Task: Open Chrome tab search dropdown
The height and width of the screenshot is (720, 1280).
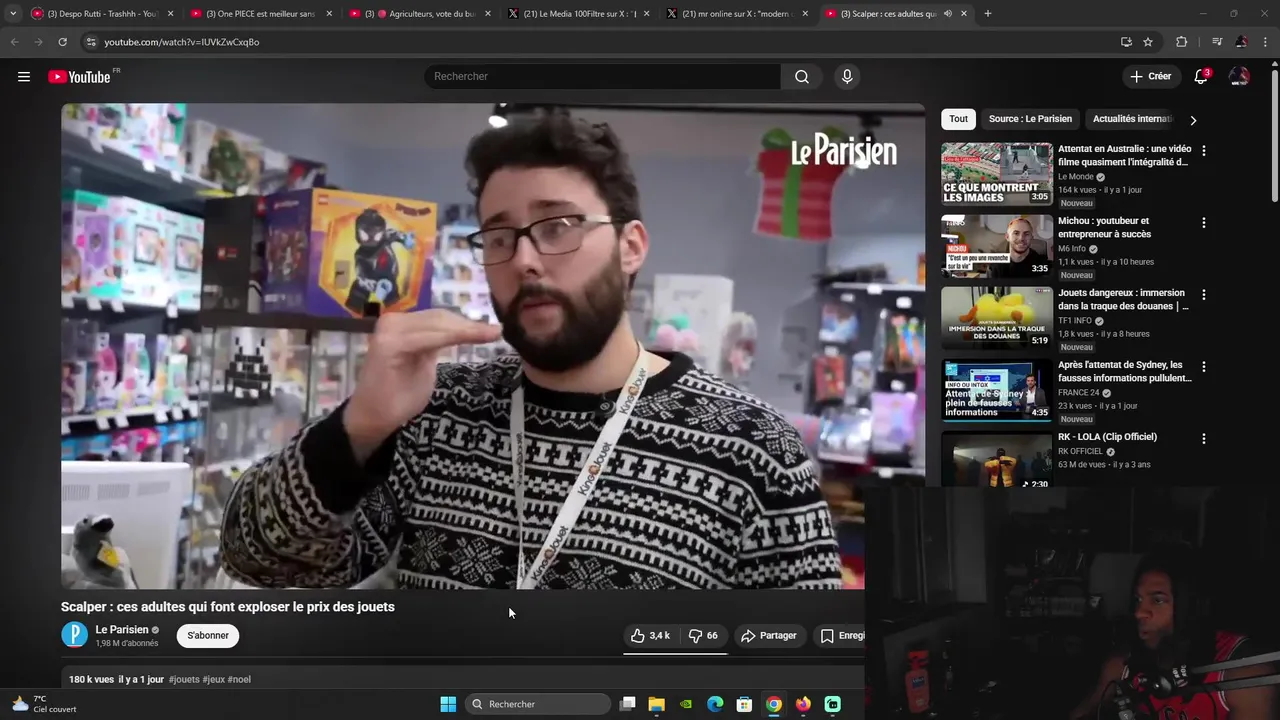Action: coord(12,14)
